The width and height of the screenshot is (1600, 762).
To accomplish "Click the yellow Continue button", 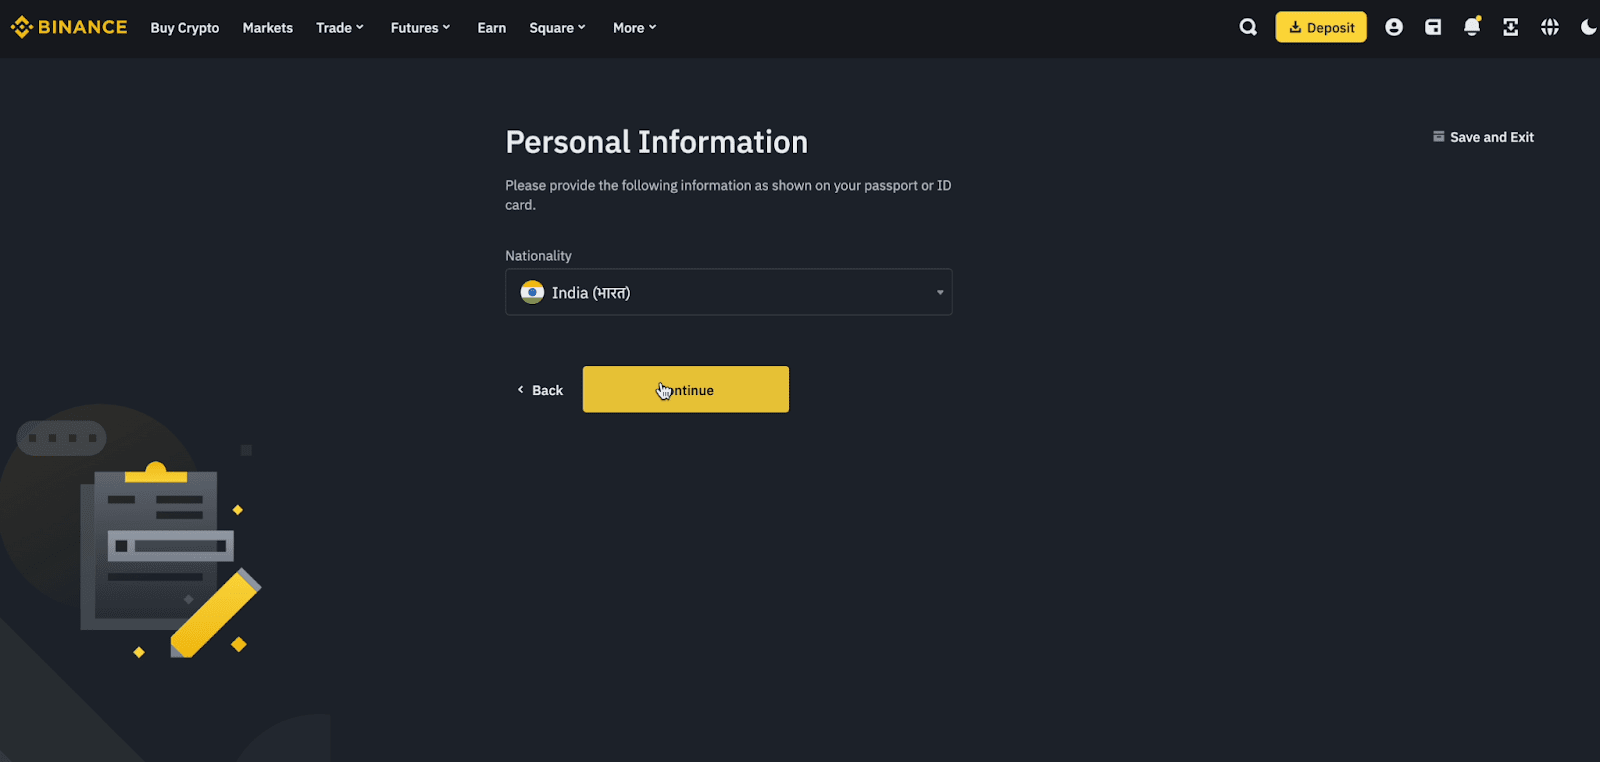I will [686, 389].
